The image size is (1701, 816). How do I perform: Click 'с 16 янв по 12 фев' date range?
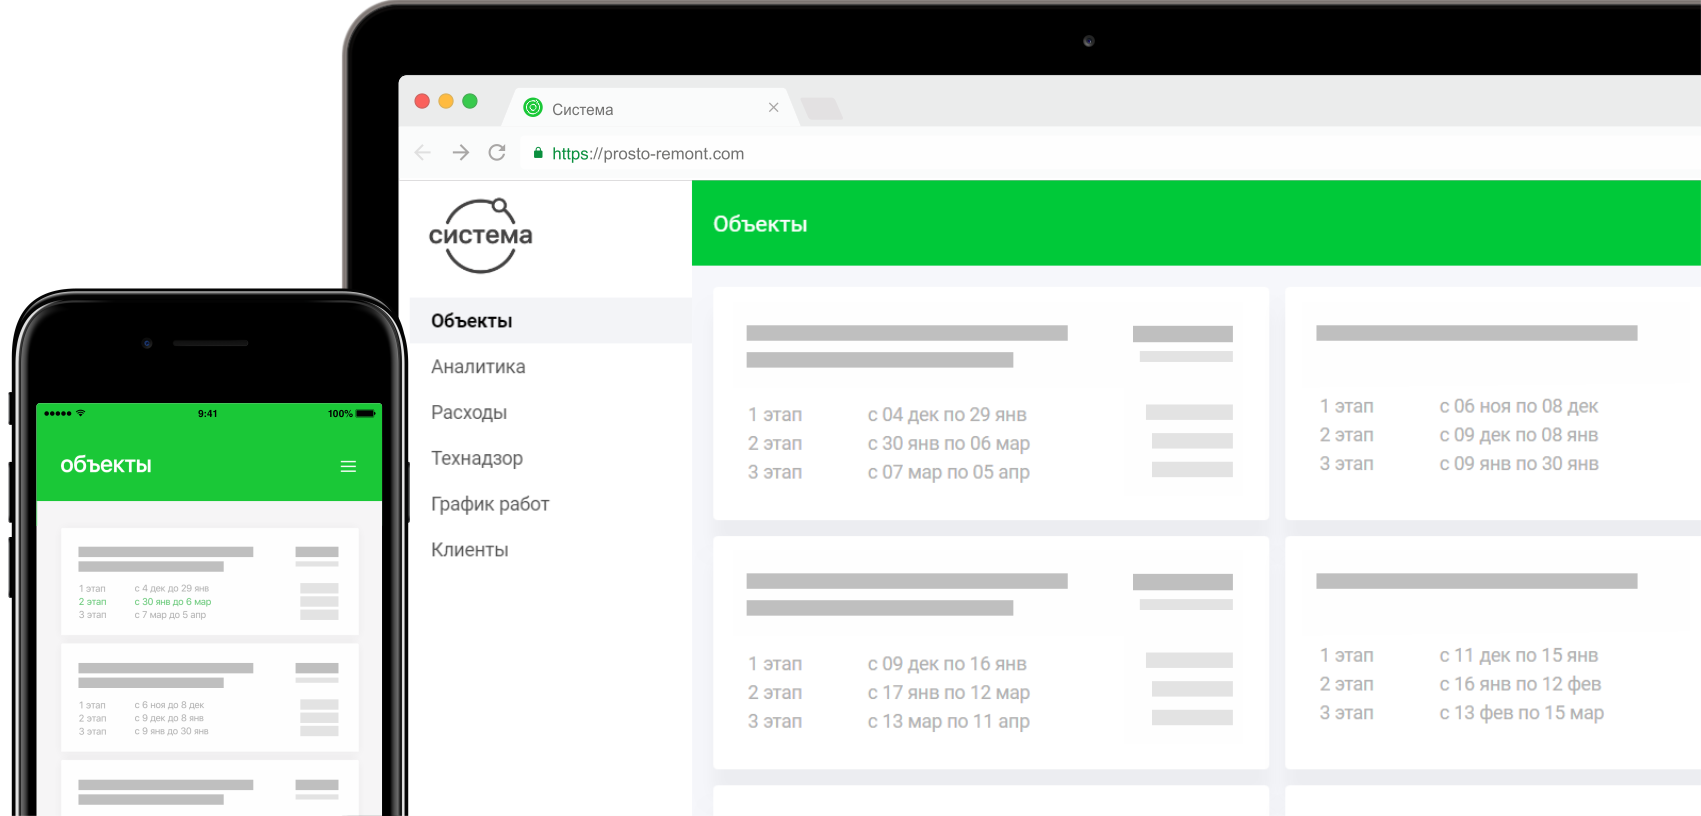[1520, 685]
